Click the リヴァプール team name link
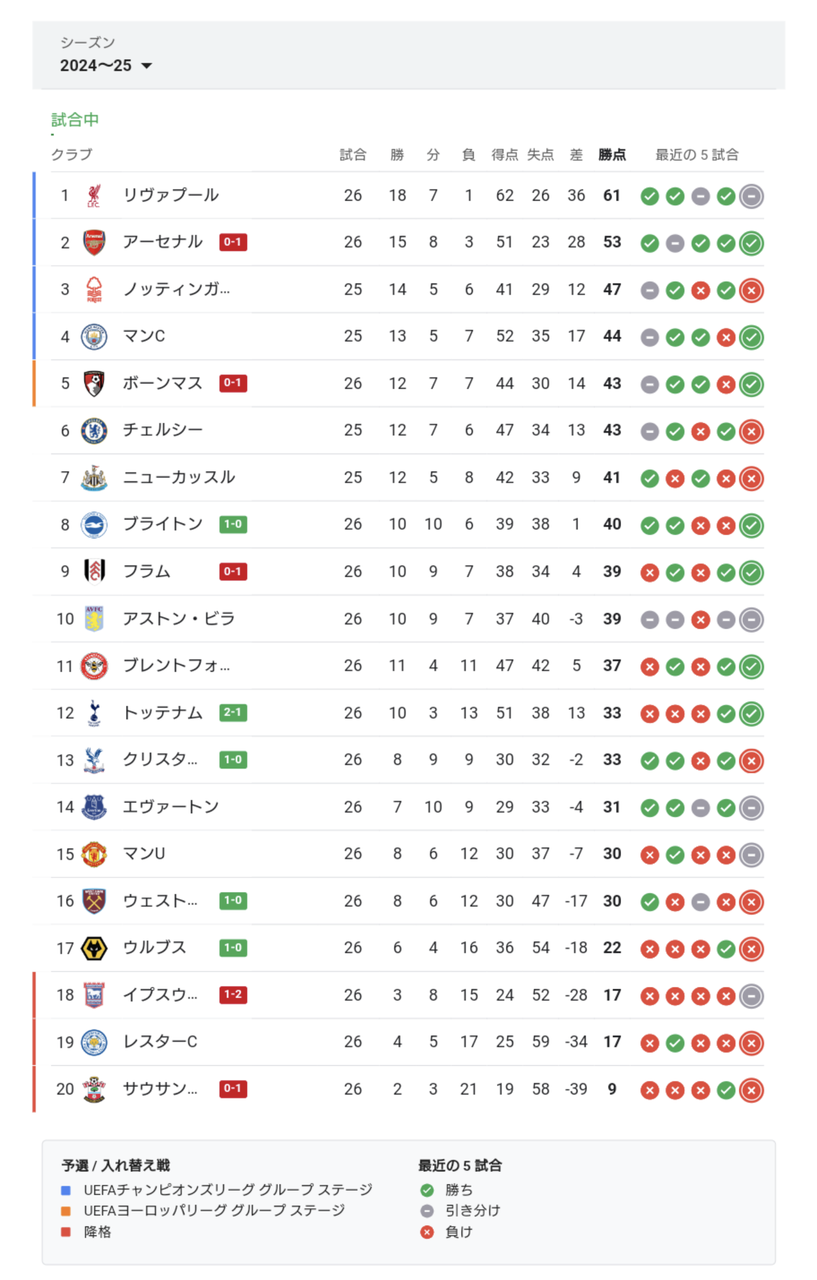 [171, 195]
